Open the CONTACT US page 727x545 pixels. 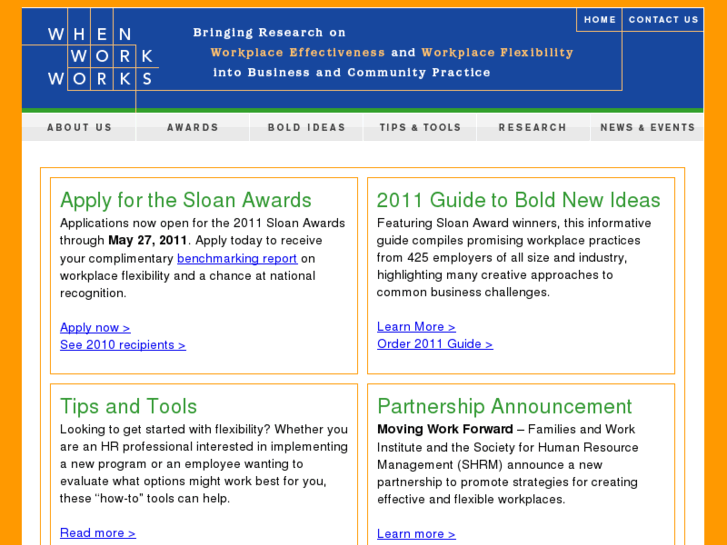point(663,19)
